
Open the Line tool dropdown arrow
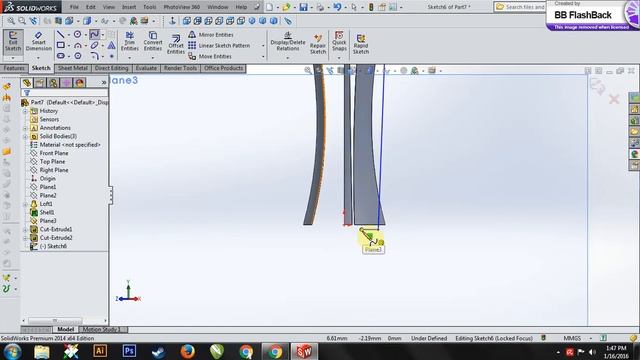pos(69,35)
